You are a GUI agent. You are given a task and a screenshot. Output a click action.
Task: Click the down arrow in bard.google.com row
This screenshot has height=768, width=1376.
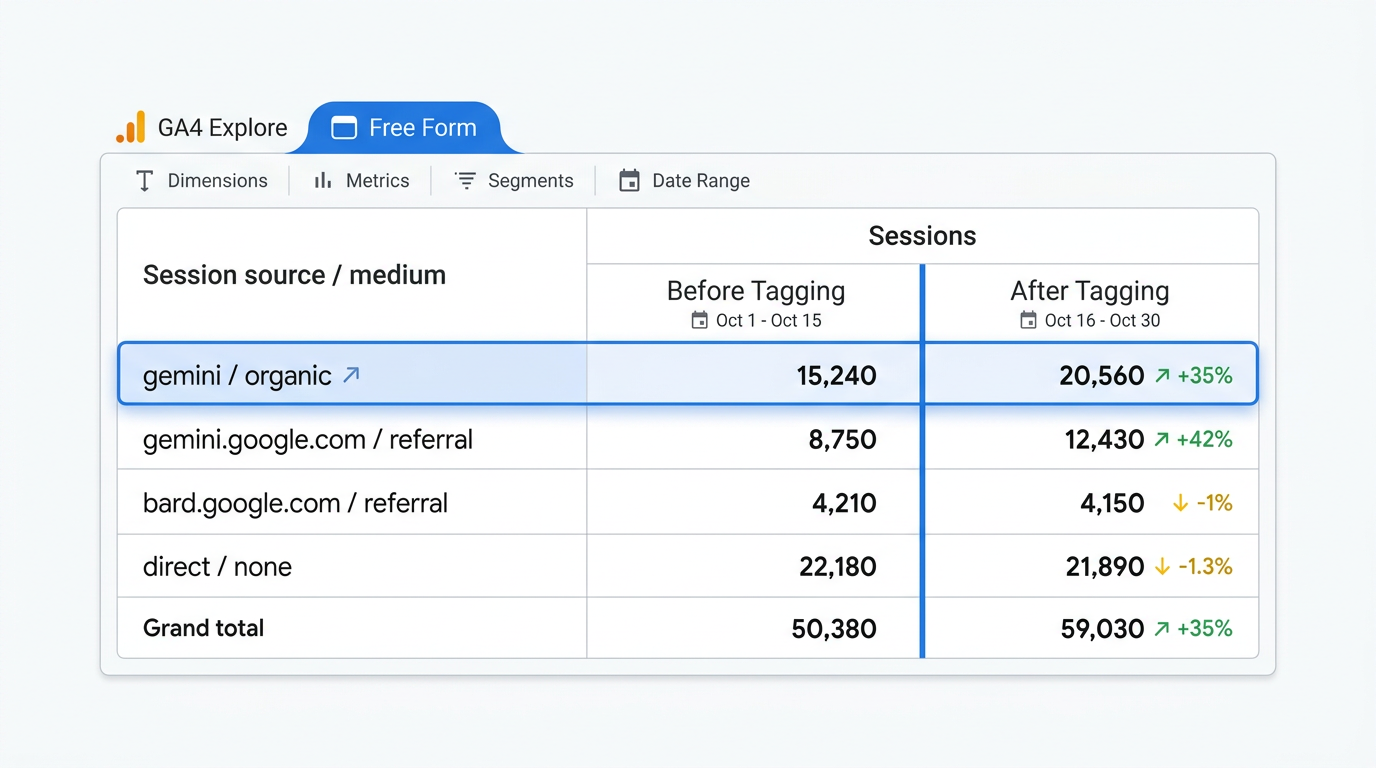(x=1180, y=503)
